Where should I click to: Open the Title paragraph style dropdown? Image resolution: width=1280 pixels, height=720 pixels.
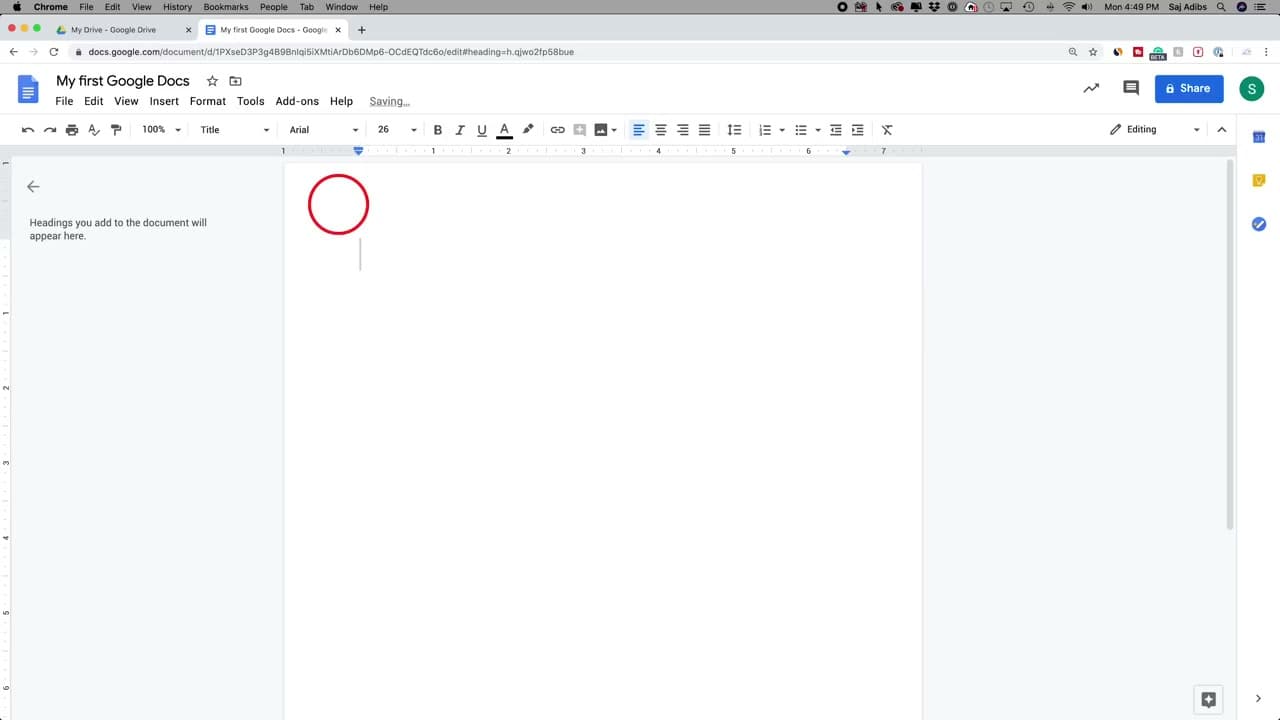(x=235, y=130)
